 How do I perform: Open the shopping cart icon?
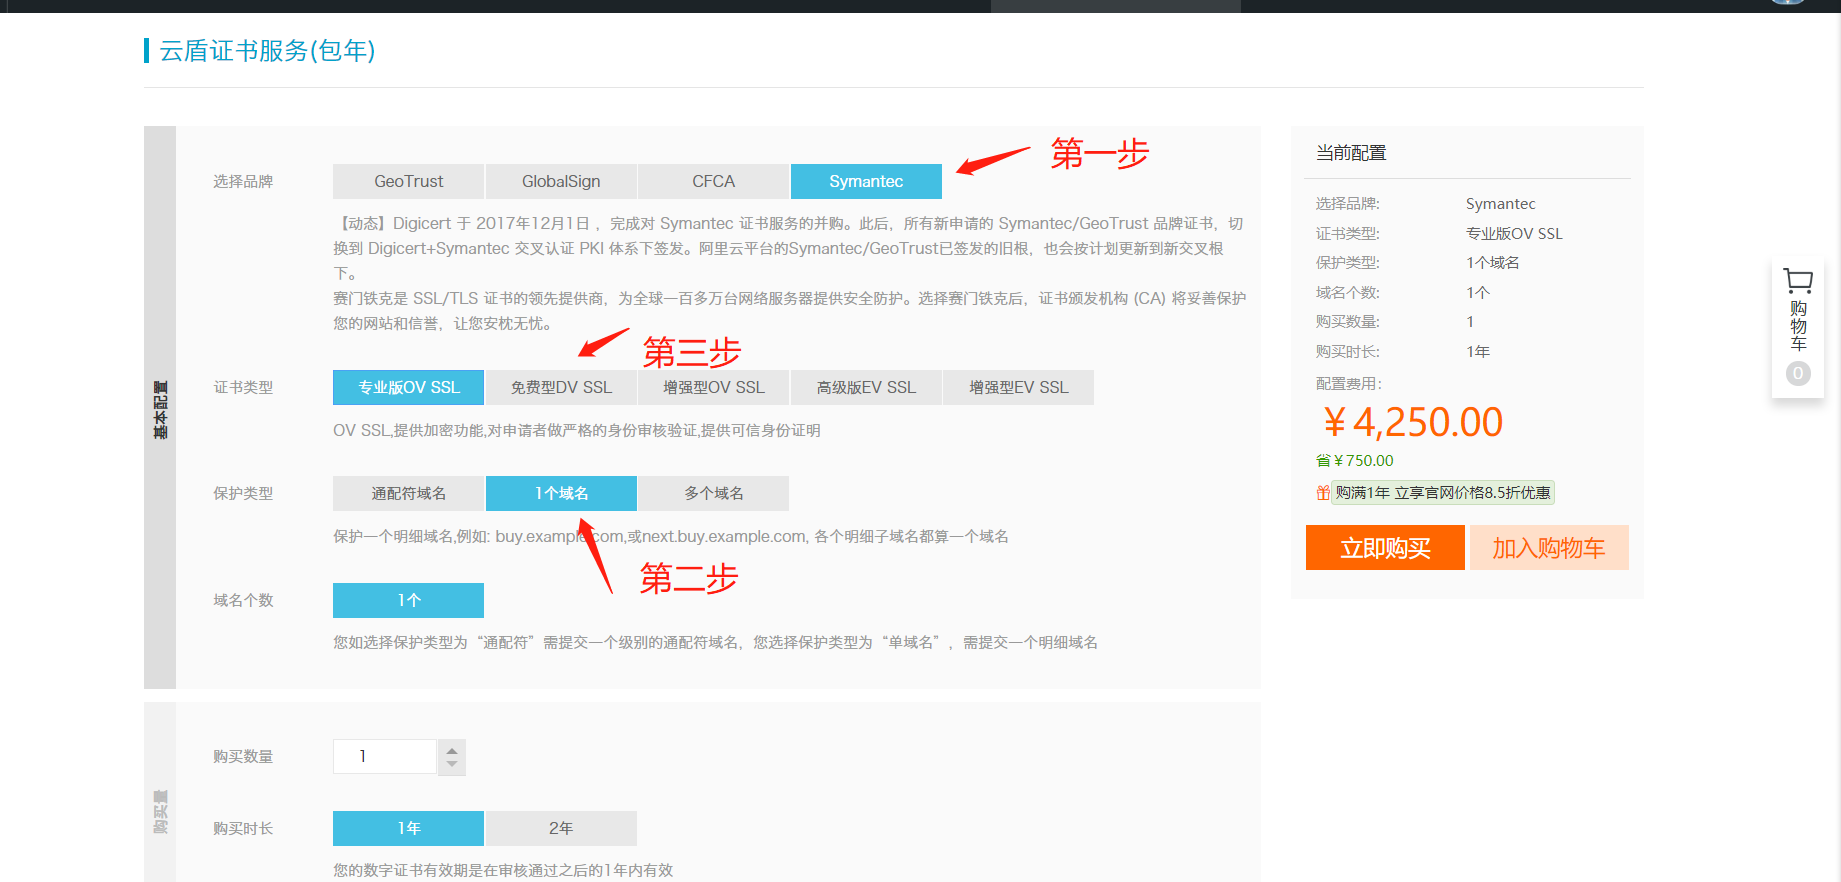click(x=1798, y=281)
